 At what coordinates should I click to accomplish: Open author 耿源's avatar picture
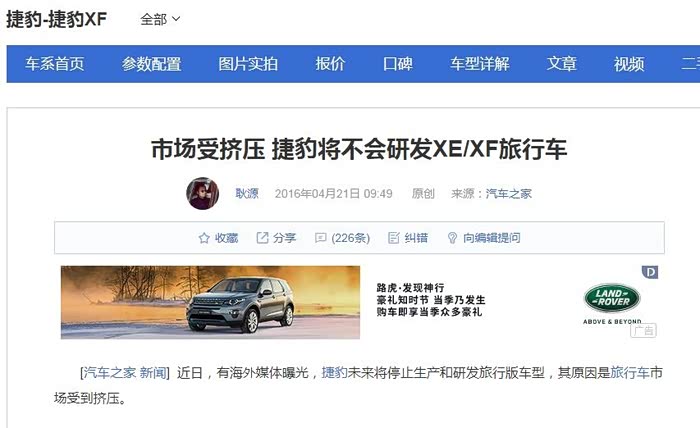click(x=203, y=193)
